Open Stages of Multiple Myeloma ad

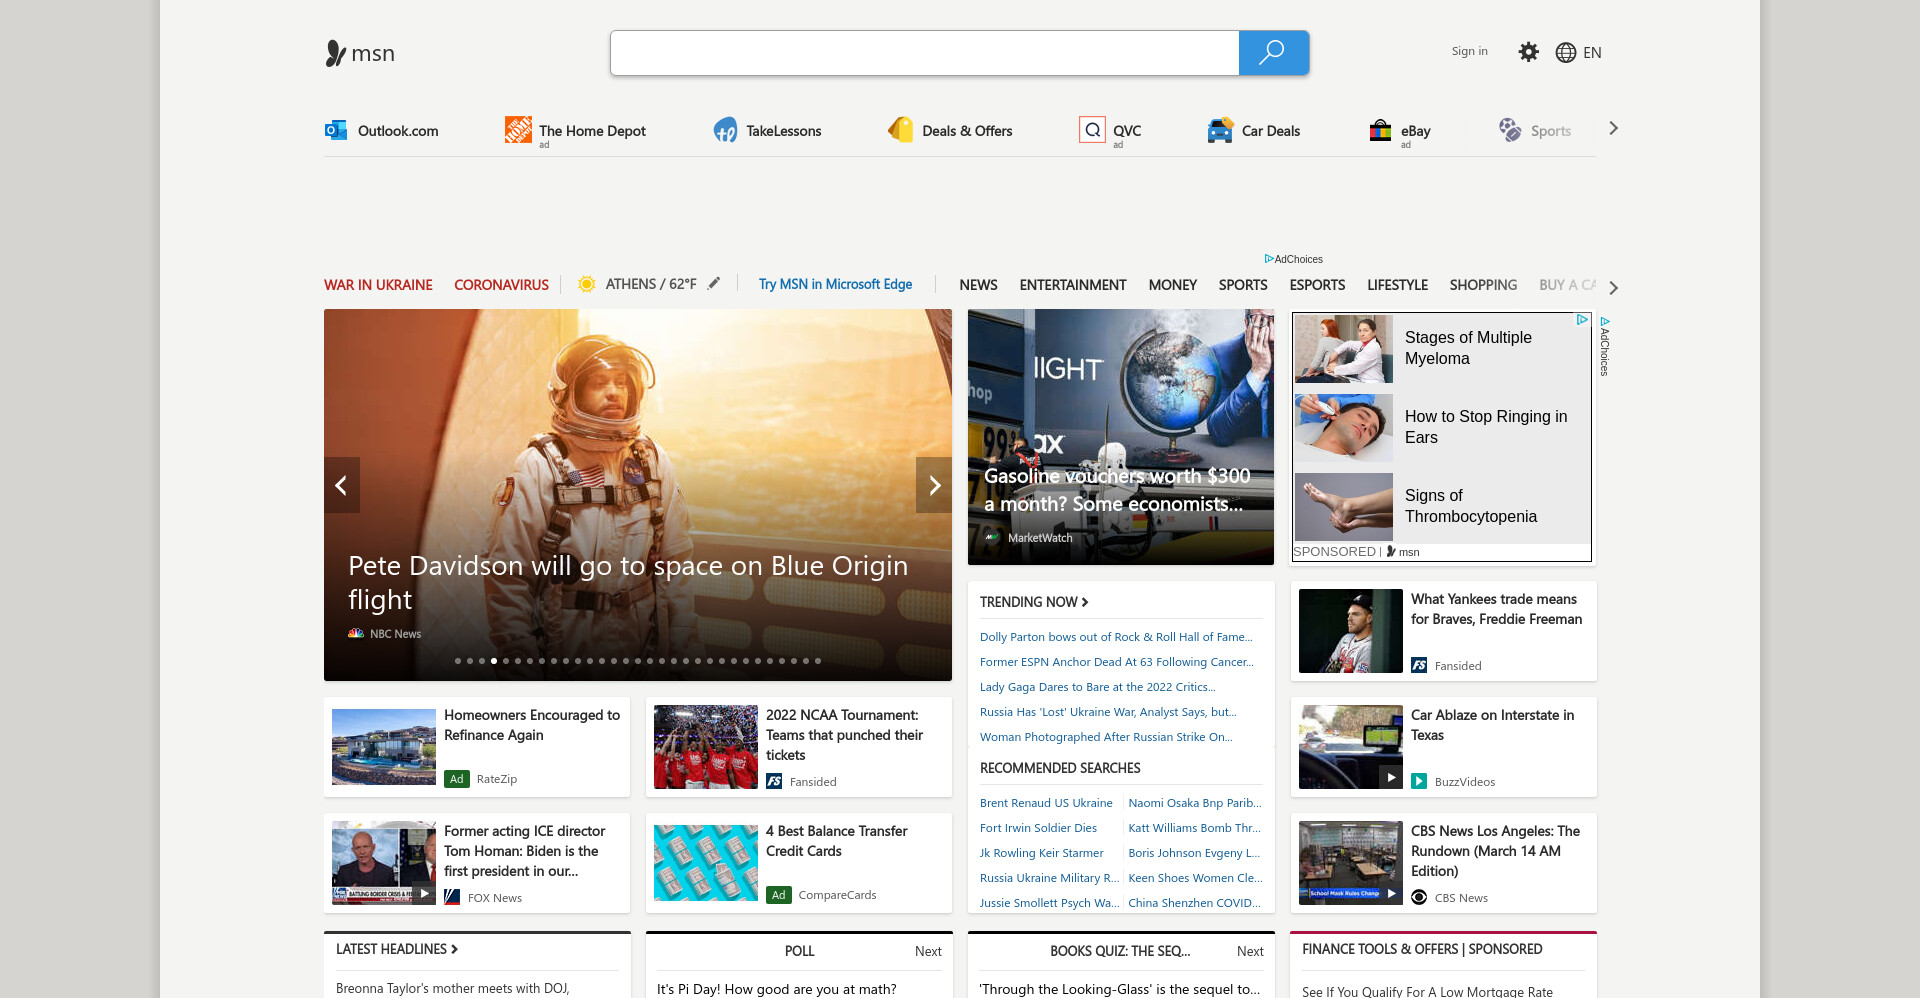coord(1441,348)
